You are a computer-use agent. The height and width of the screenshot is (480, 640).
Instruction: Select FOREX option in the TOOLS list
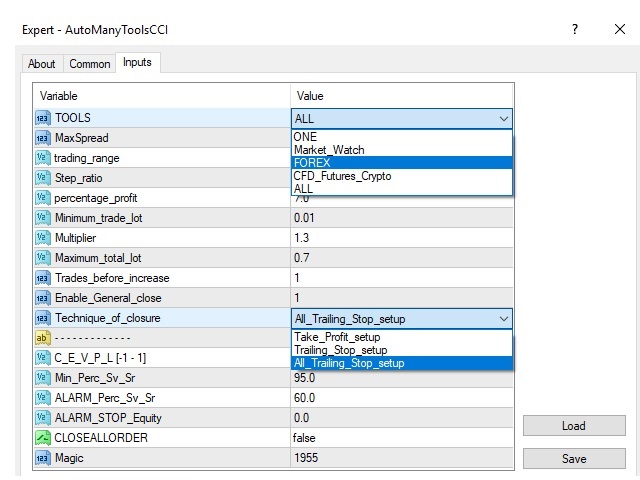coord(402,163)
